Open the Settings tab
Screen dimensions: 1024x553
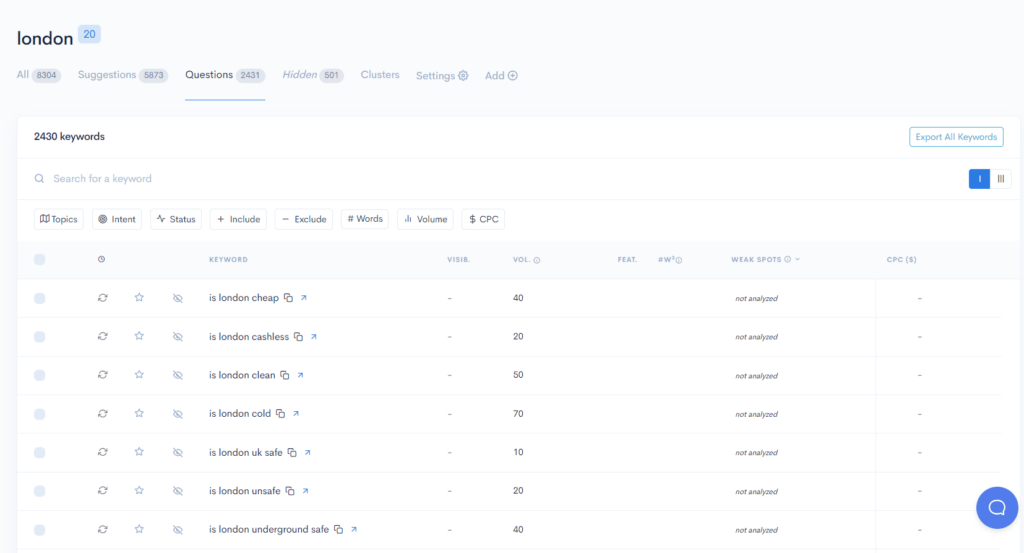(x=442, y=76)
